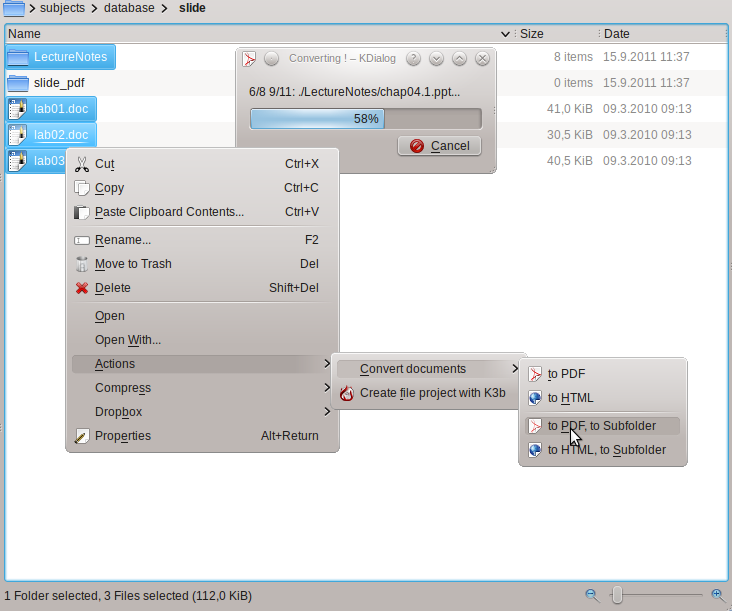The height and width of the screenshot is (611, 732).
Task: Choose 'to PDF' from convert submenu
Action: (x=602, y=374)
